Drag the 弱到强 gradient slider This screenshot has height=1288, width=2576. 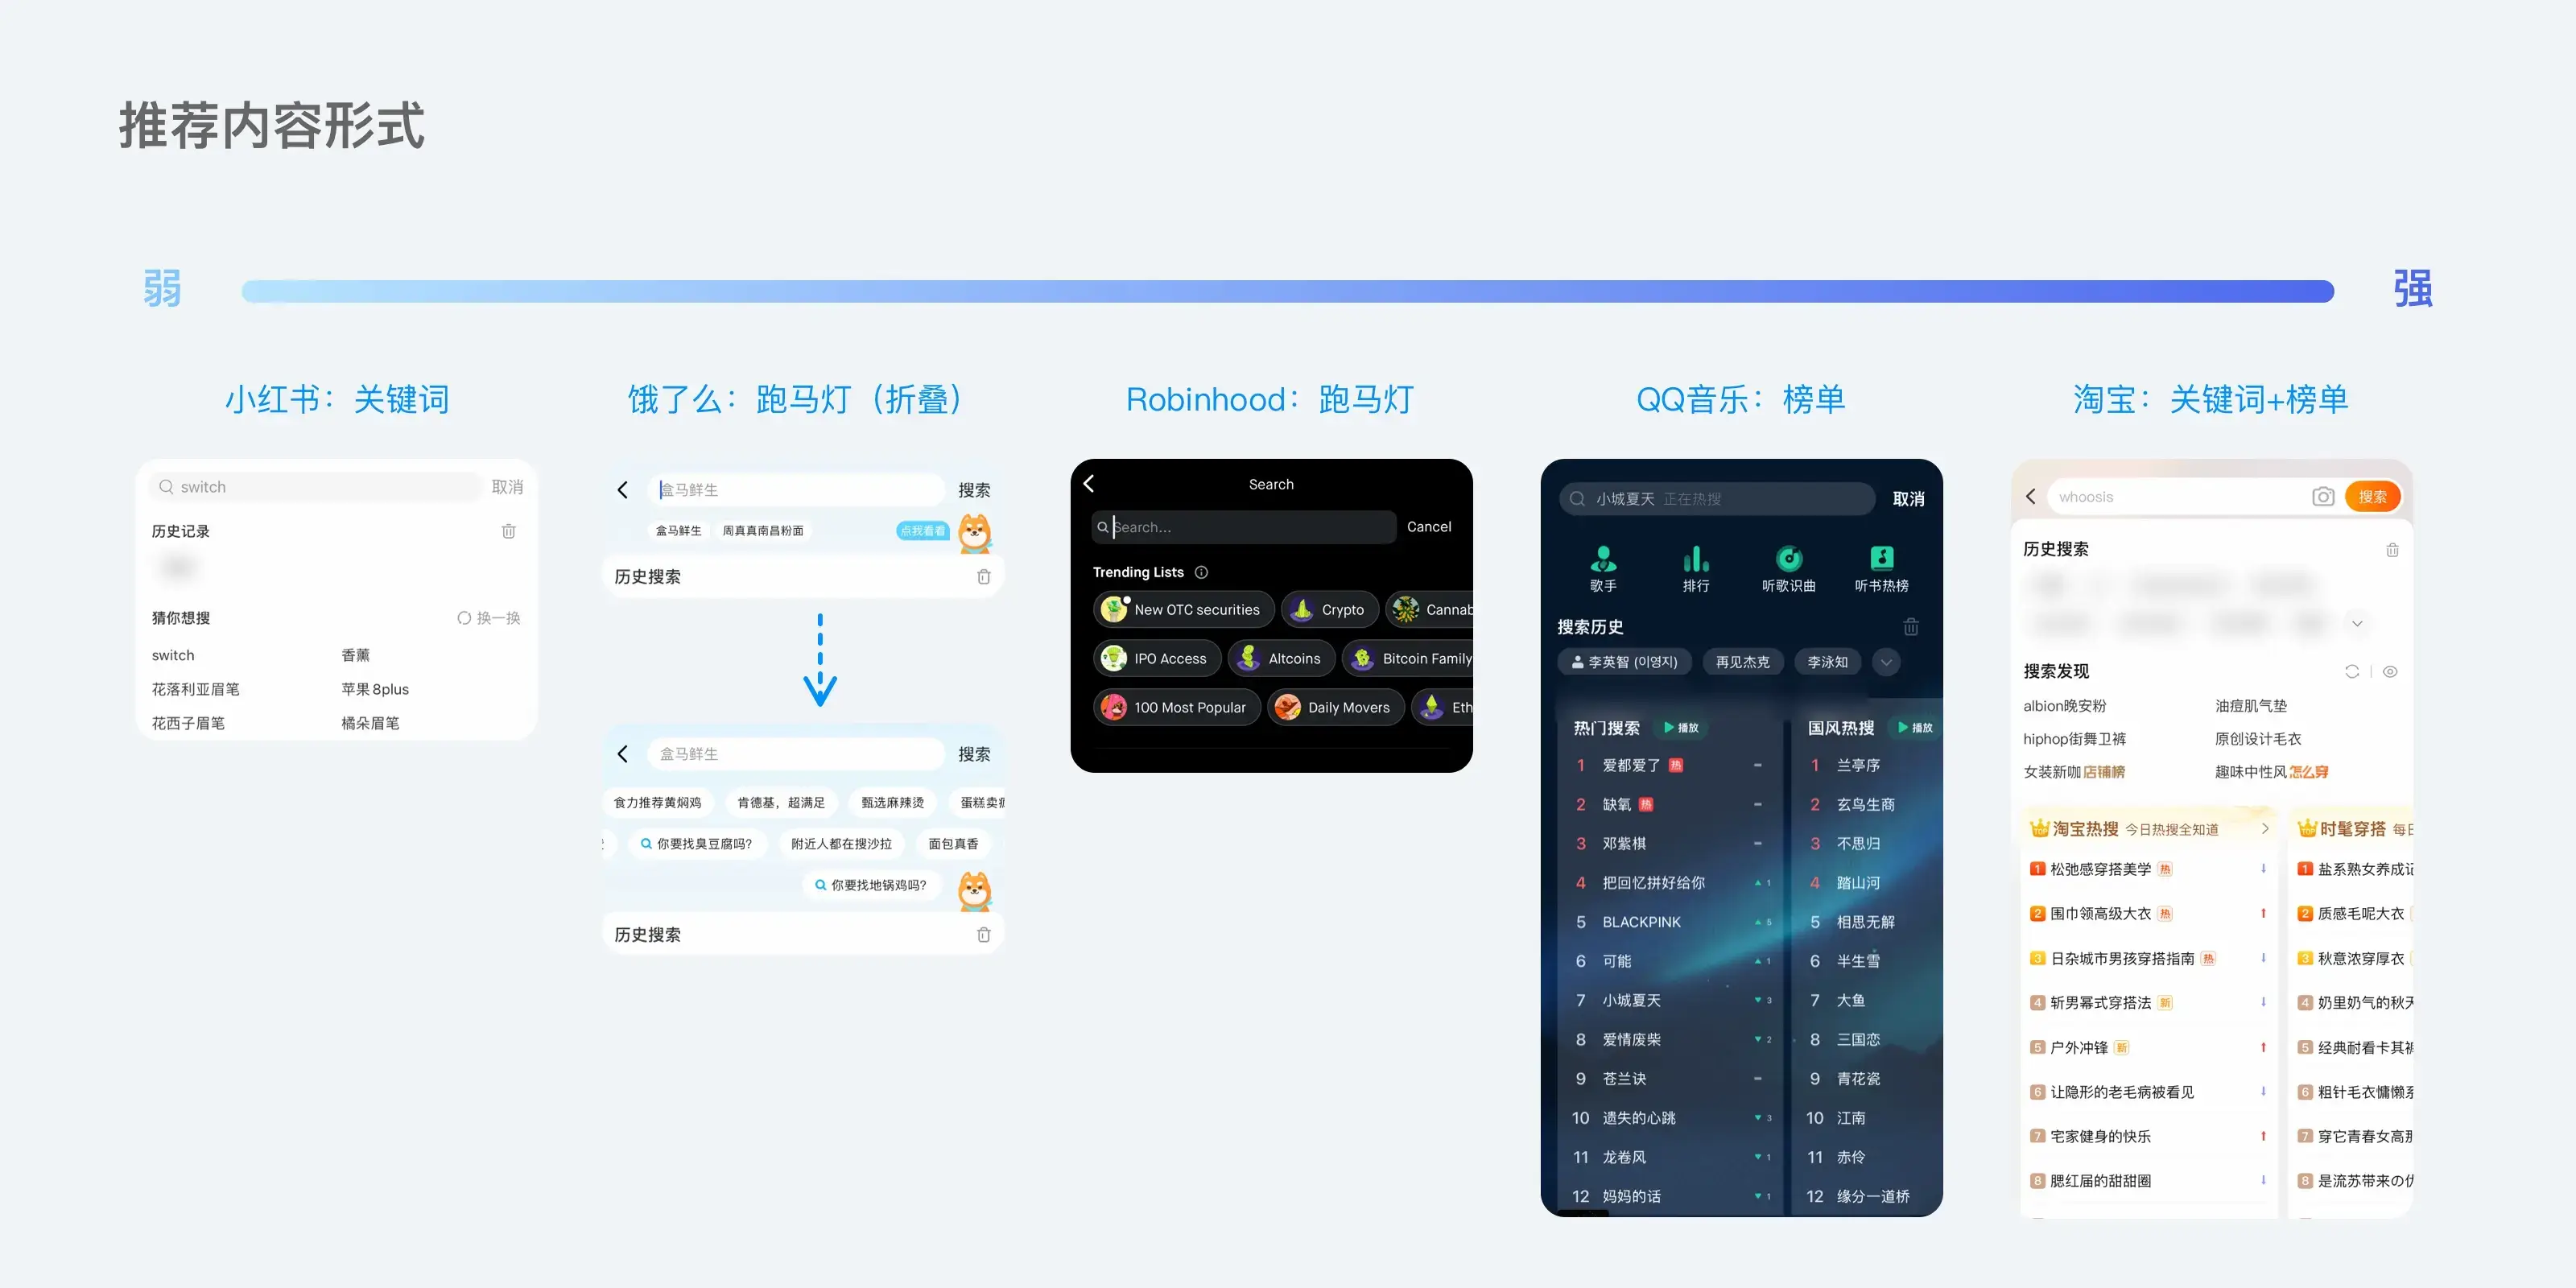pos(1288,289)
